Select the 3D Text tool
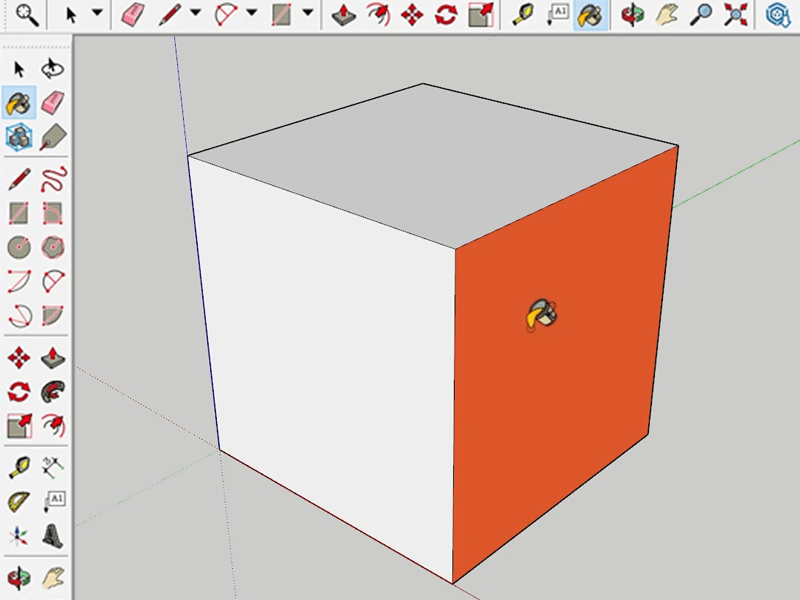Image resolution: width=800 pixels, height=600 pixels. coord(53,536)
